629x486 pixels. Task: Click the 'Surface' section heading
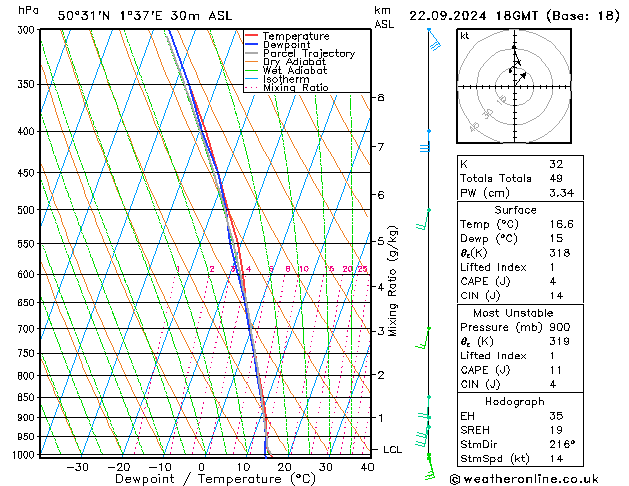click(x=515, y=210)
